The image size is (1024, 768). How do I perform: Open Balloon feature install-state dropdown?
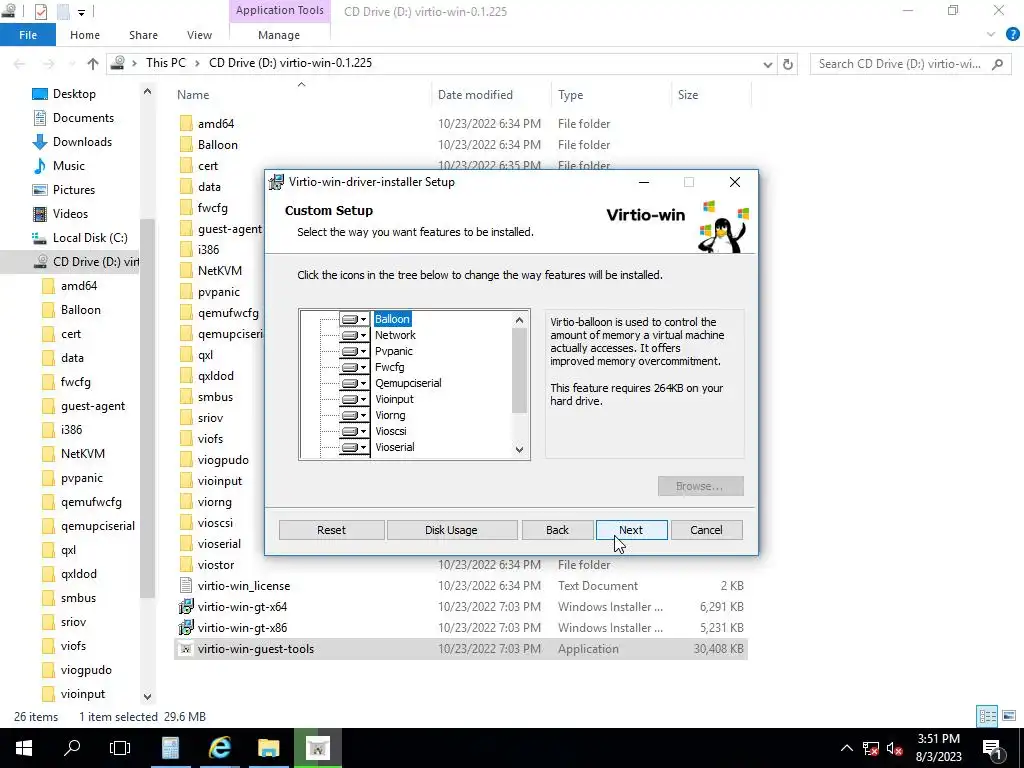pos(354,319)
